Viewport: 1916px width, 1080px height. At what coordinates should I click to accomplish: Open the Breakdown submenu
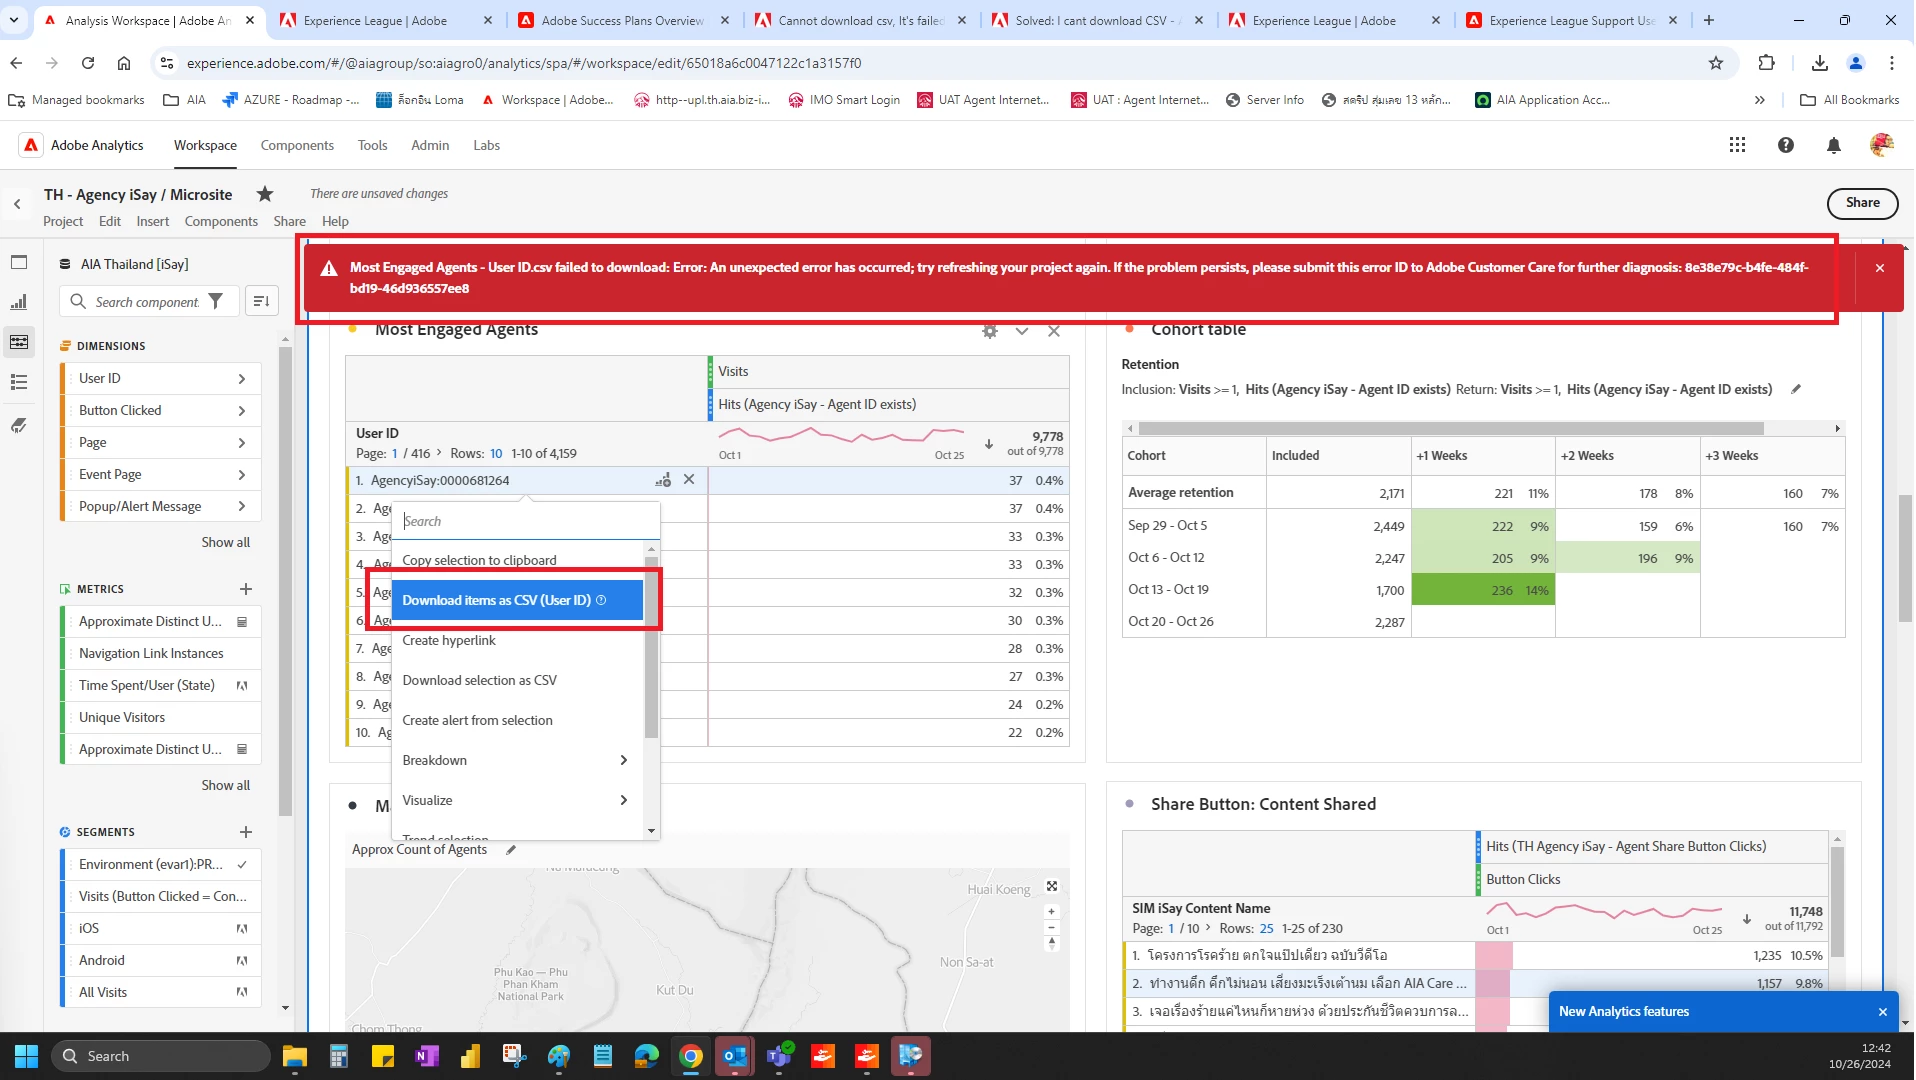pos(516,760)
